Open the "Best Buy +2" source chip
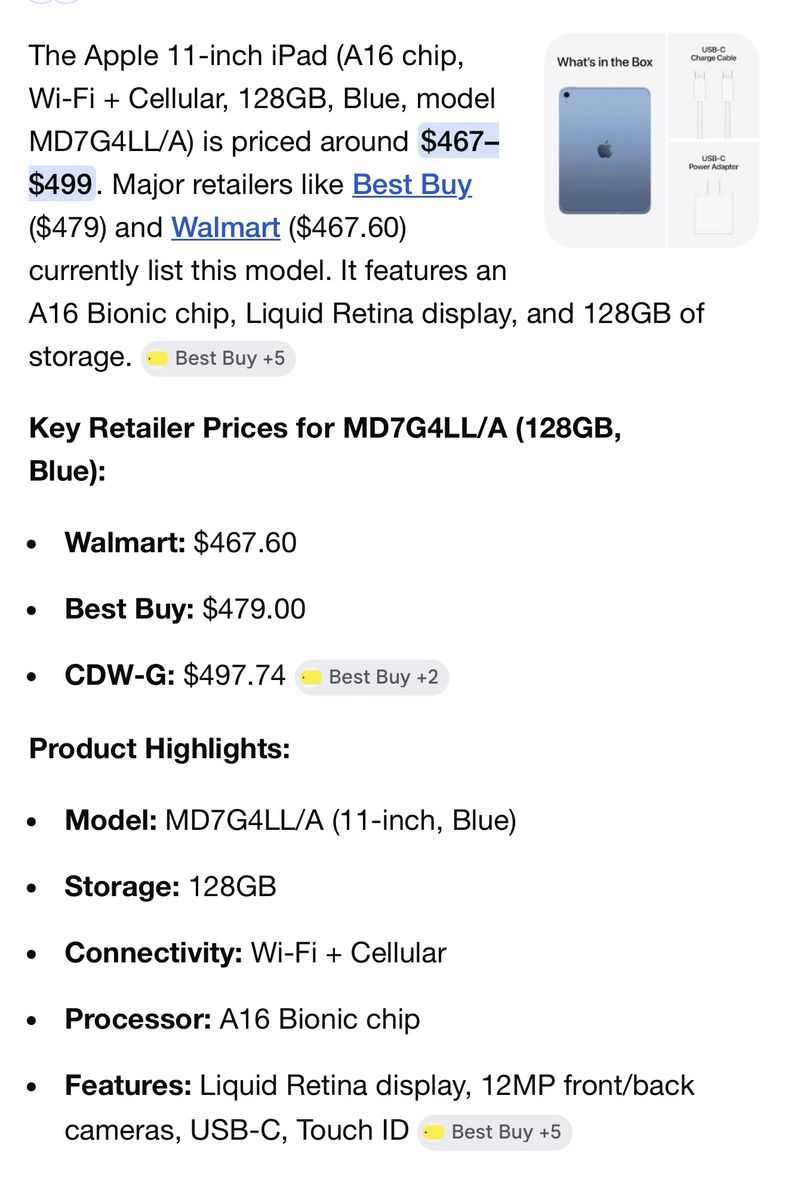788x1200 pixels. (x=372, y=677)
